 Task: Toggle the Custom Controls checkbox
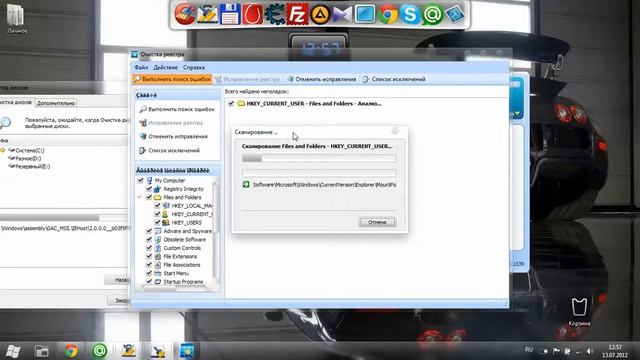[x=149, y=248]
